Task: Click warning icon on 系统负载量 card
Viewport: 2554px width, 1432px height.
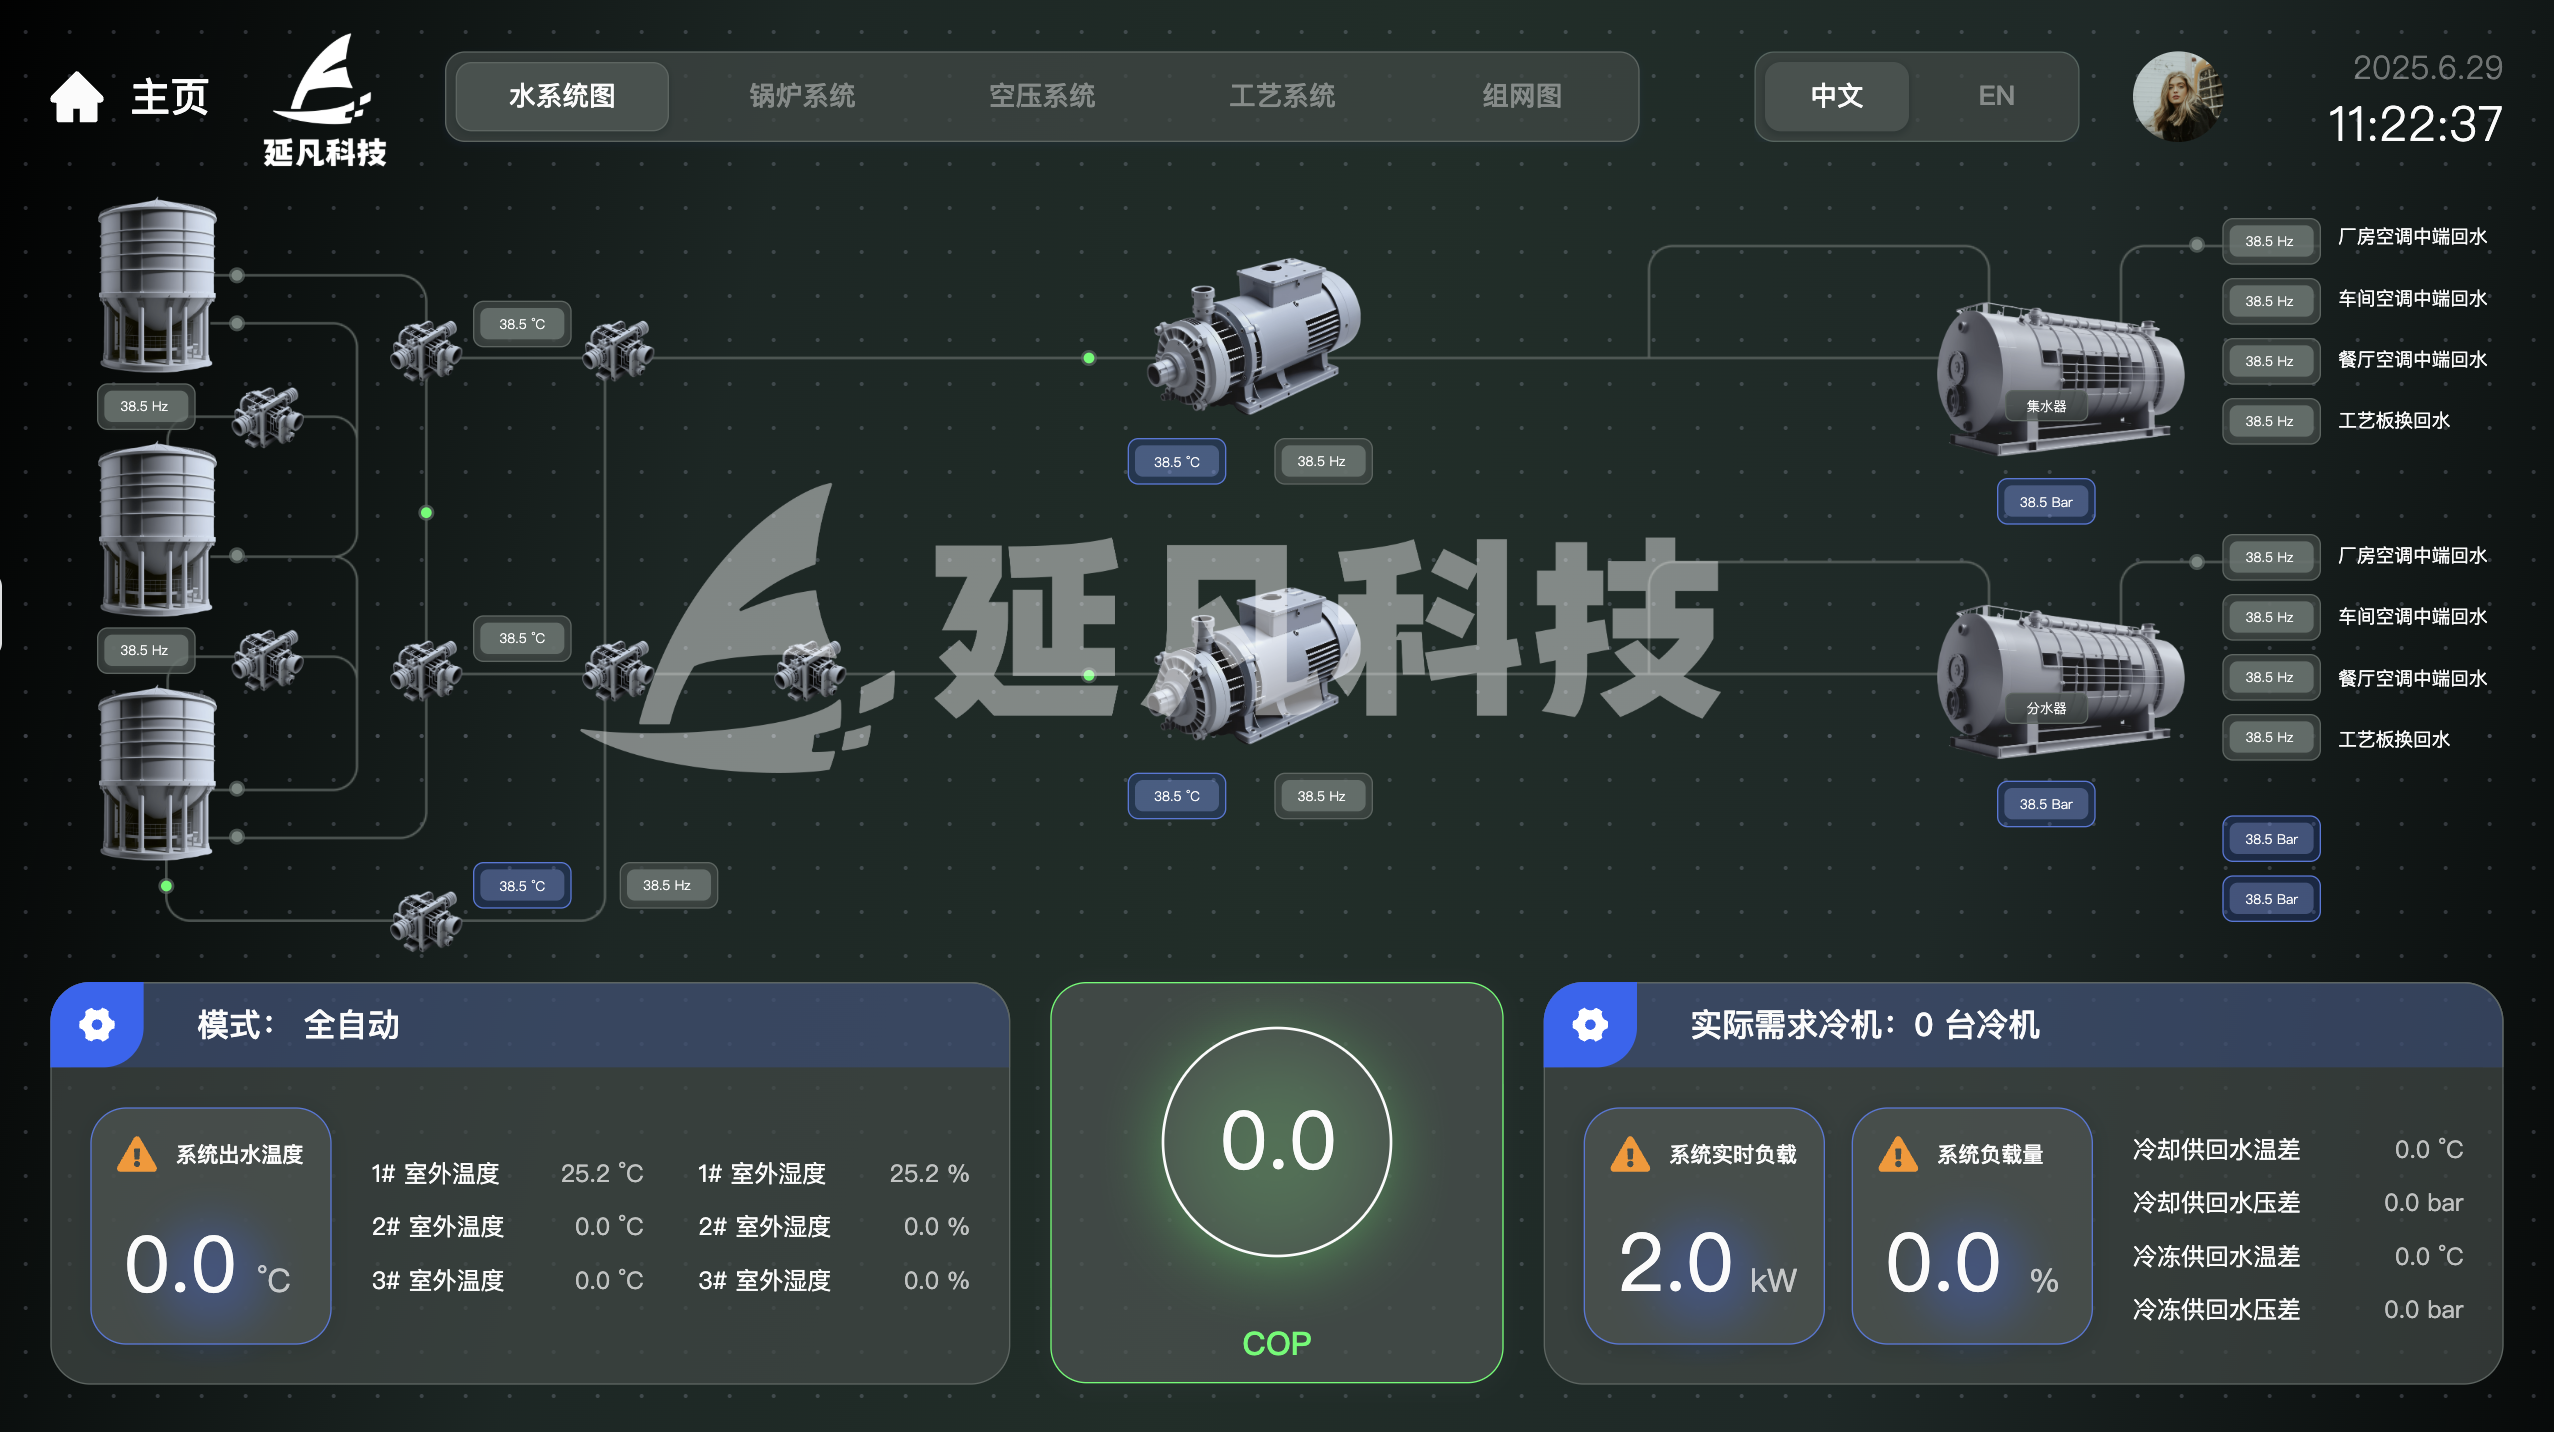Action: (1898, 1154)
